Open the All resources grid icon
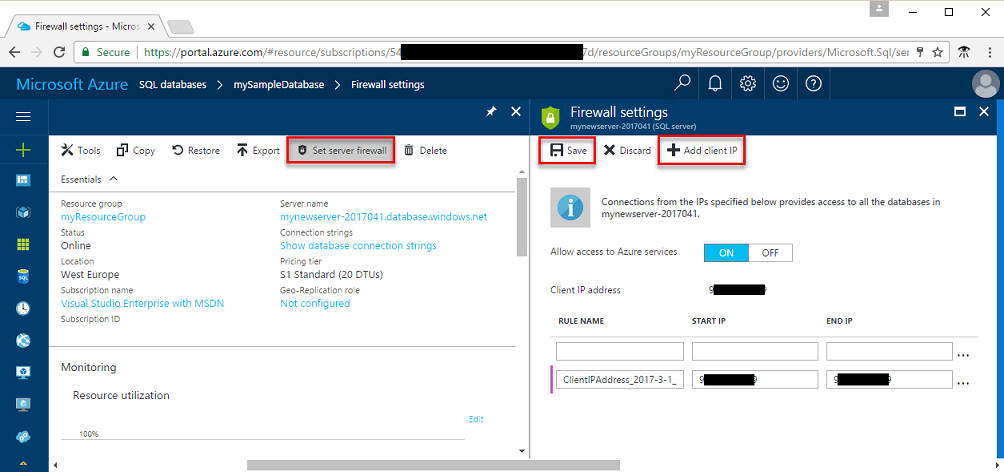The height and width of the screenshot is (472, 1004). tap(23, 245)
